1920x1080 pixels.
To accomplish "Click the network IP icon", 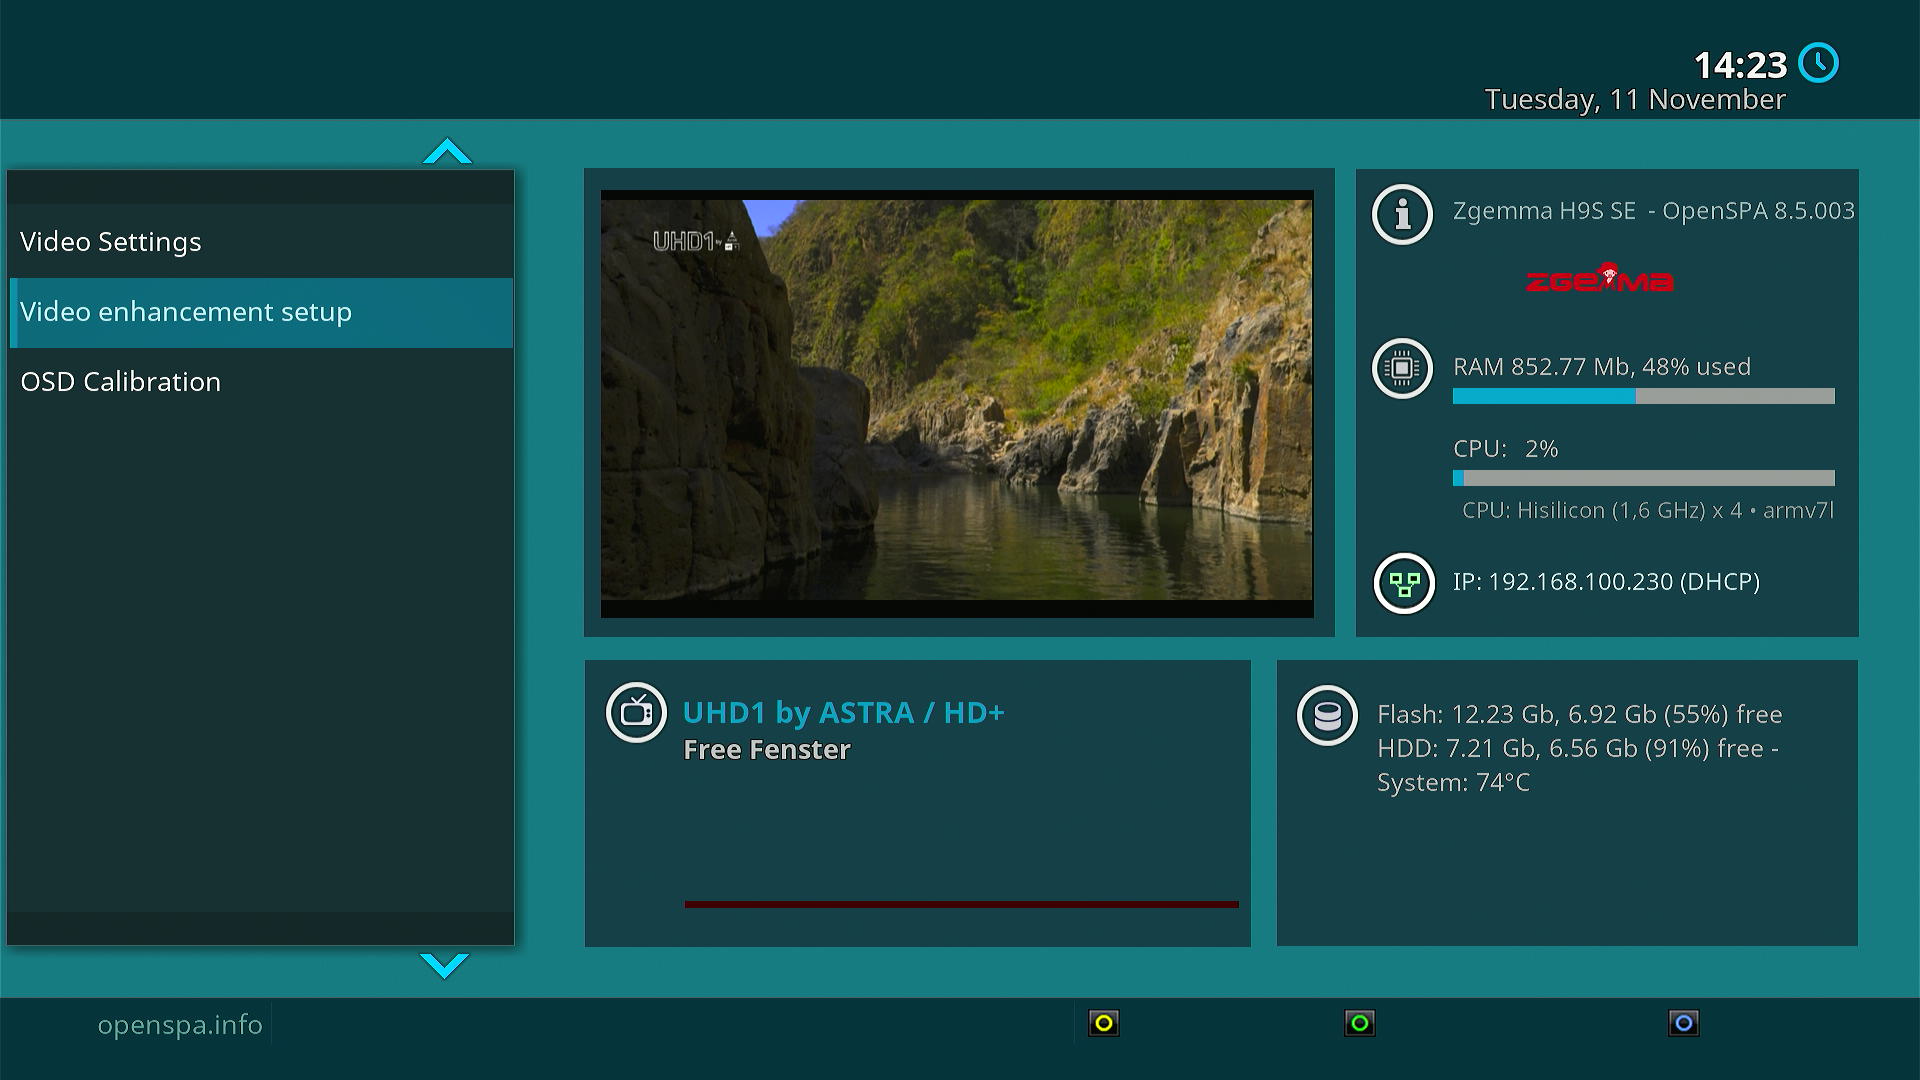I will pyautogui.click(x=1404, y=583).
